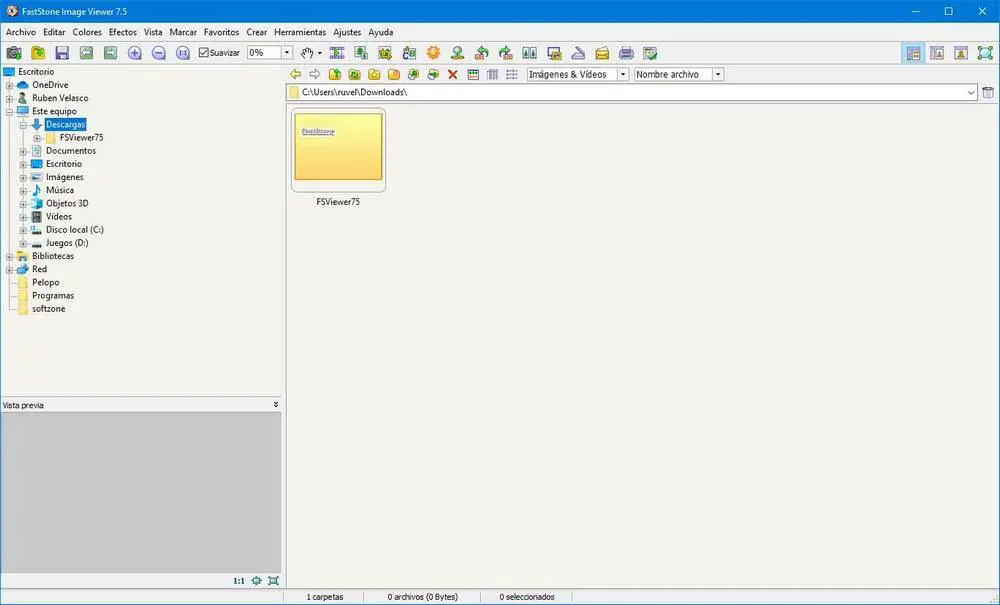Select Documentos in the folder tree

[x=71, y=151]
